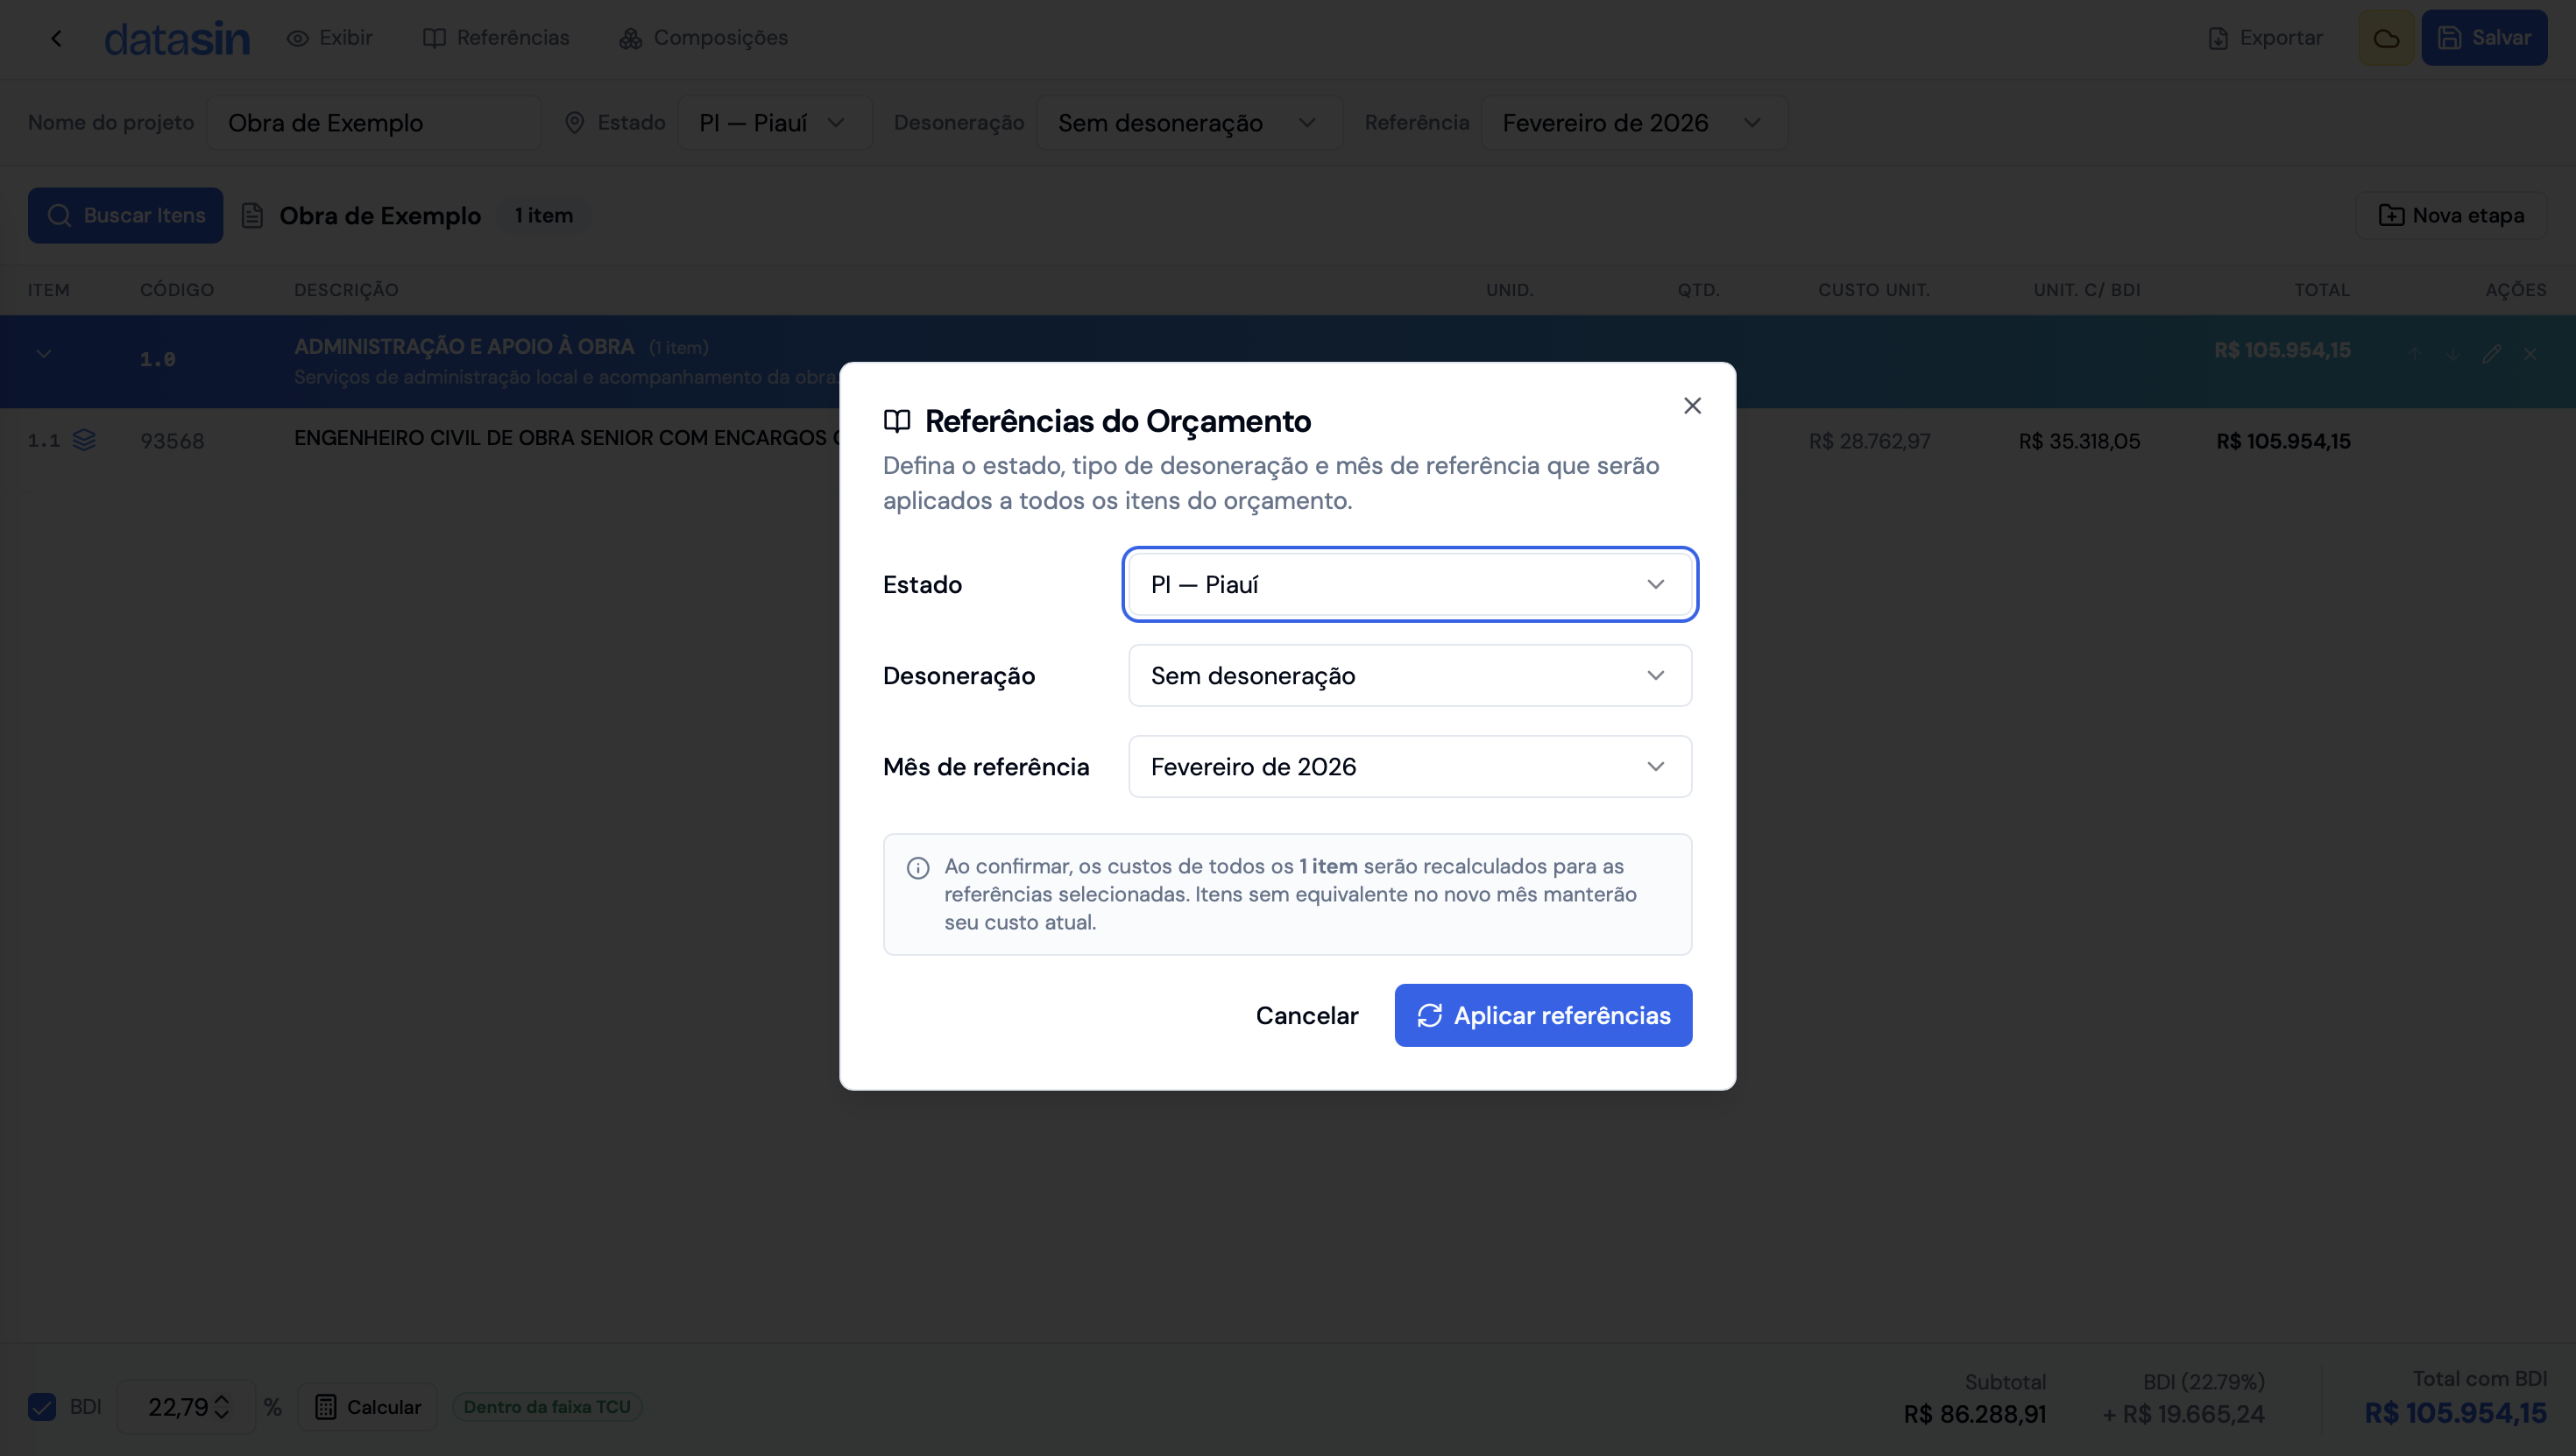Open the Composições menu

(703, 38)
